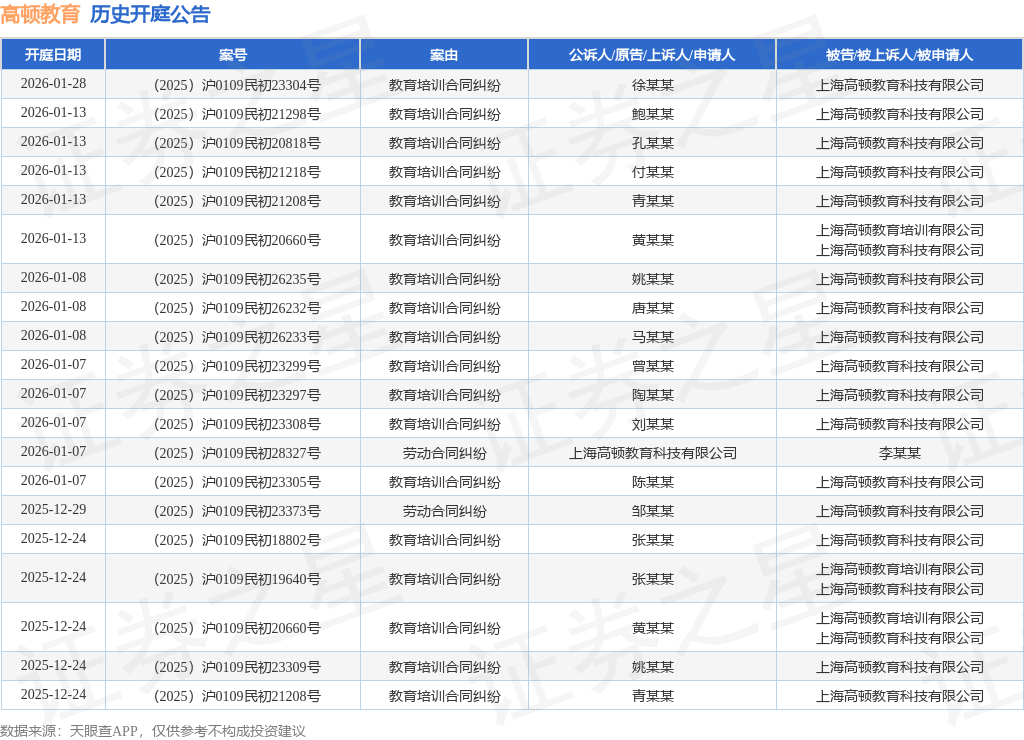The width and height of the screenshot is (1024, 740).
Task: Click 上海高顿教育培训有限公司 in 19640号 row
Action: click(899, 570)
